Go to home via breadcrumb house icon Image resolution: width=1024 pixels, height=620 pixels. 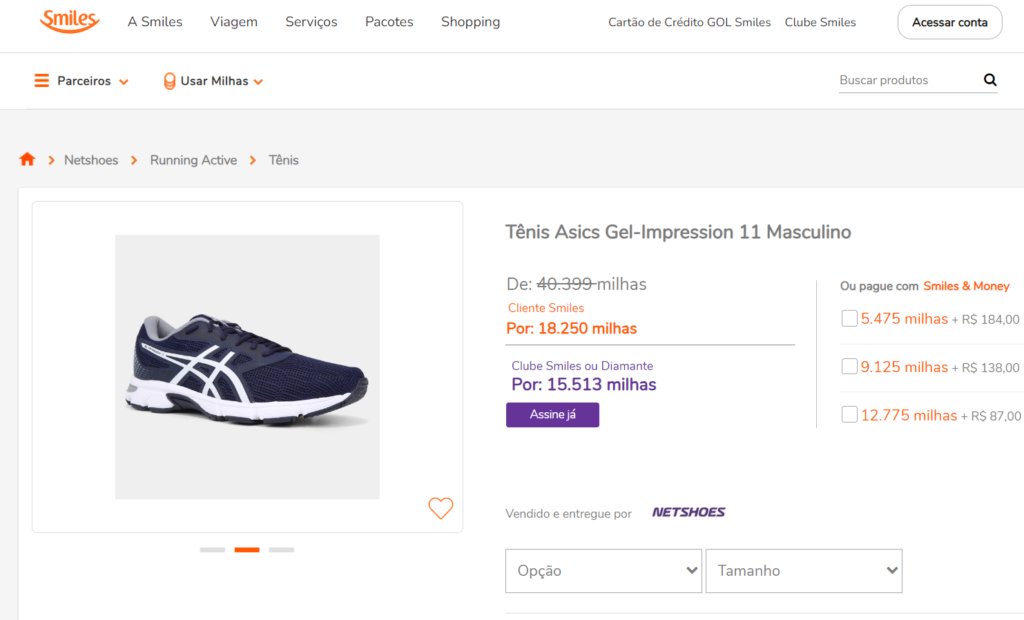click(27, 159)
